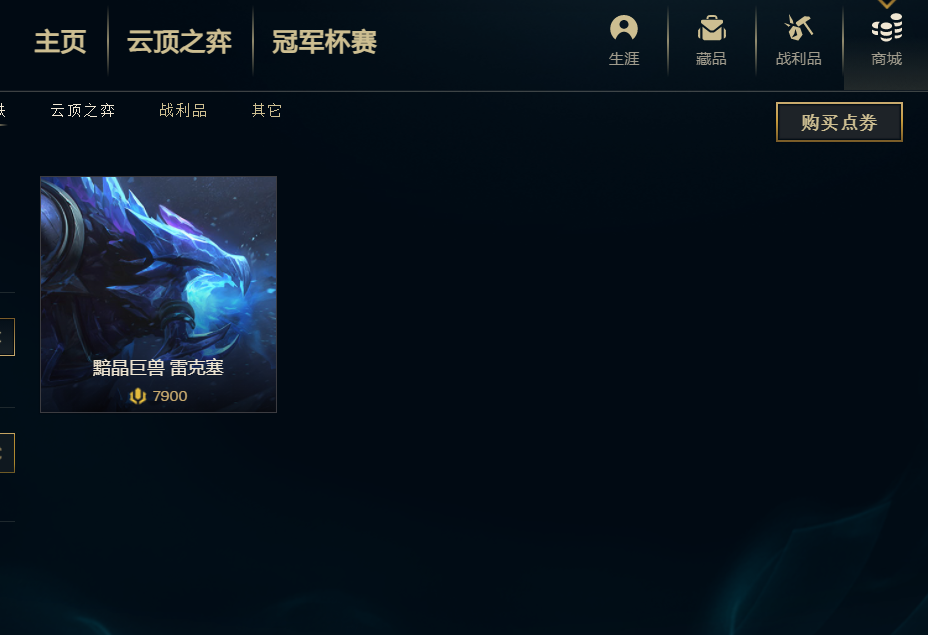This screenshot has height=635, width=928.
Task: Open the 生涯 profile icon
Action: coord(624,28)
